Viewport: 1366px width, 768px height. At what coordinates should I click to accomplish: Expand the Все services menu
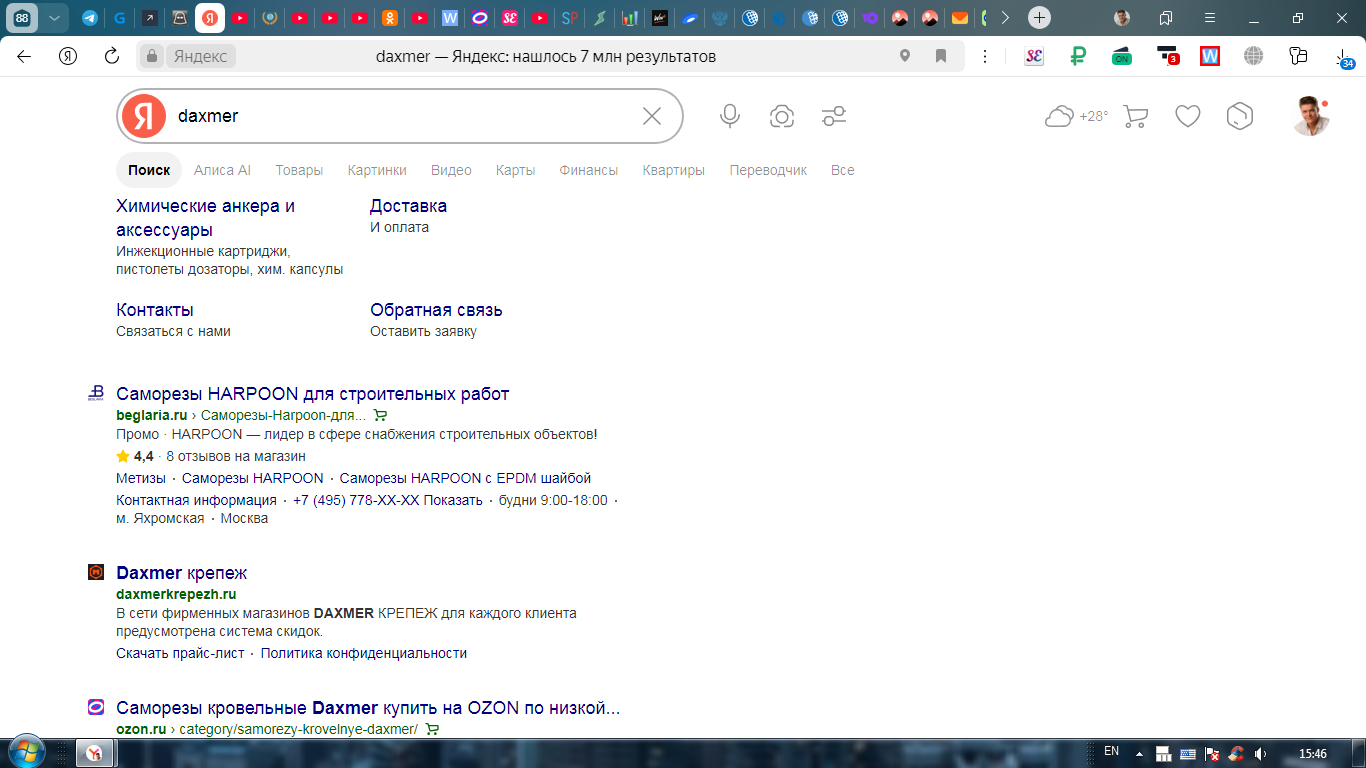[x=842, y=170]
